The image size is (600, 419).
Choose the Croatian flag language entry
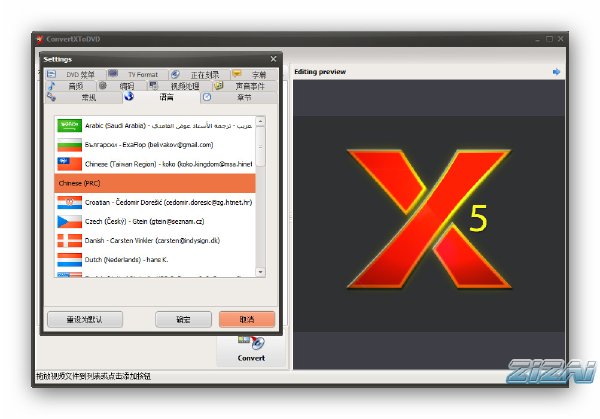(x=155, y=202)
